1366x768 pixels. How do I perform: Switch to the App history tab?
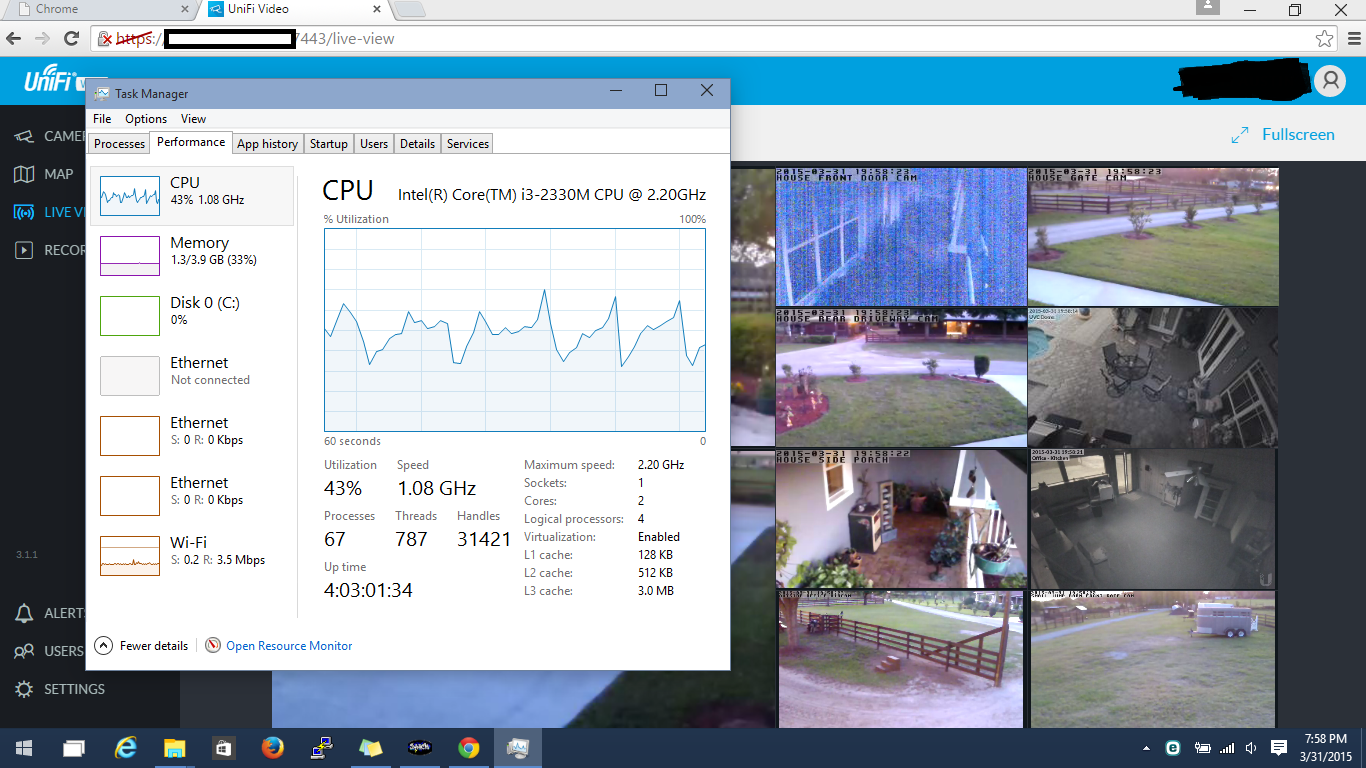click(267, 144)
